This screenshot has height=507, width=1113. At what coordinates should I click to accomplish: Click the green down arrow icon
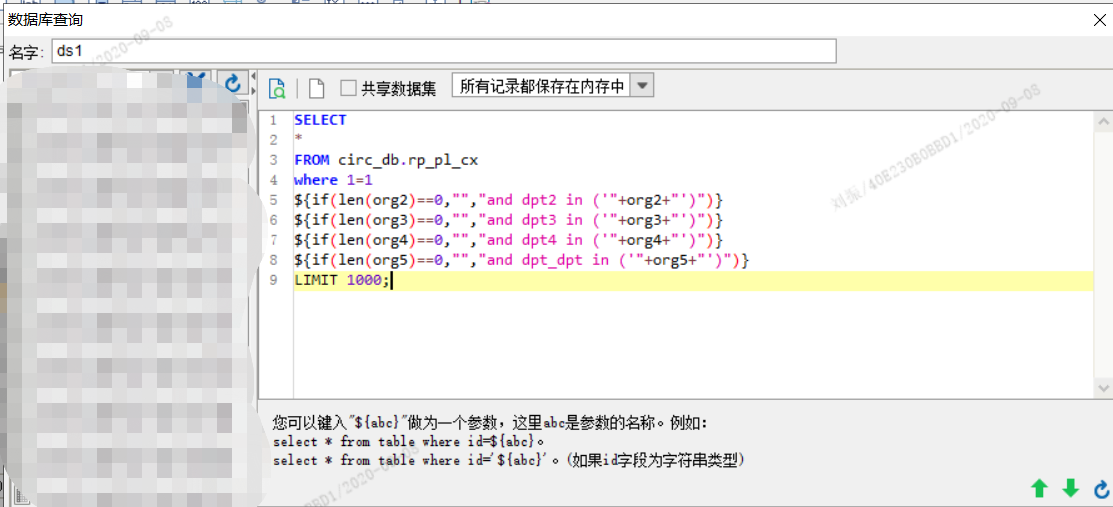(x=1070, y=488)
